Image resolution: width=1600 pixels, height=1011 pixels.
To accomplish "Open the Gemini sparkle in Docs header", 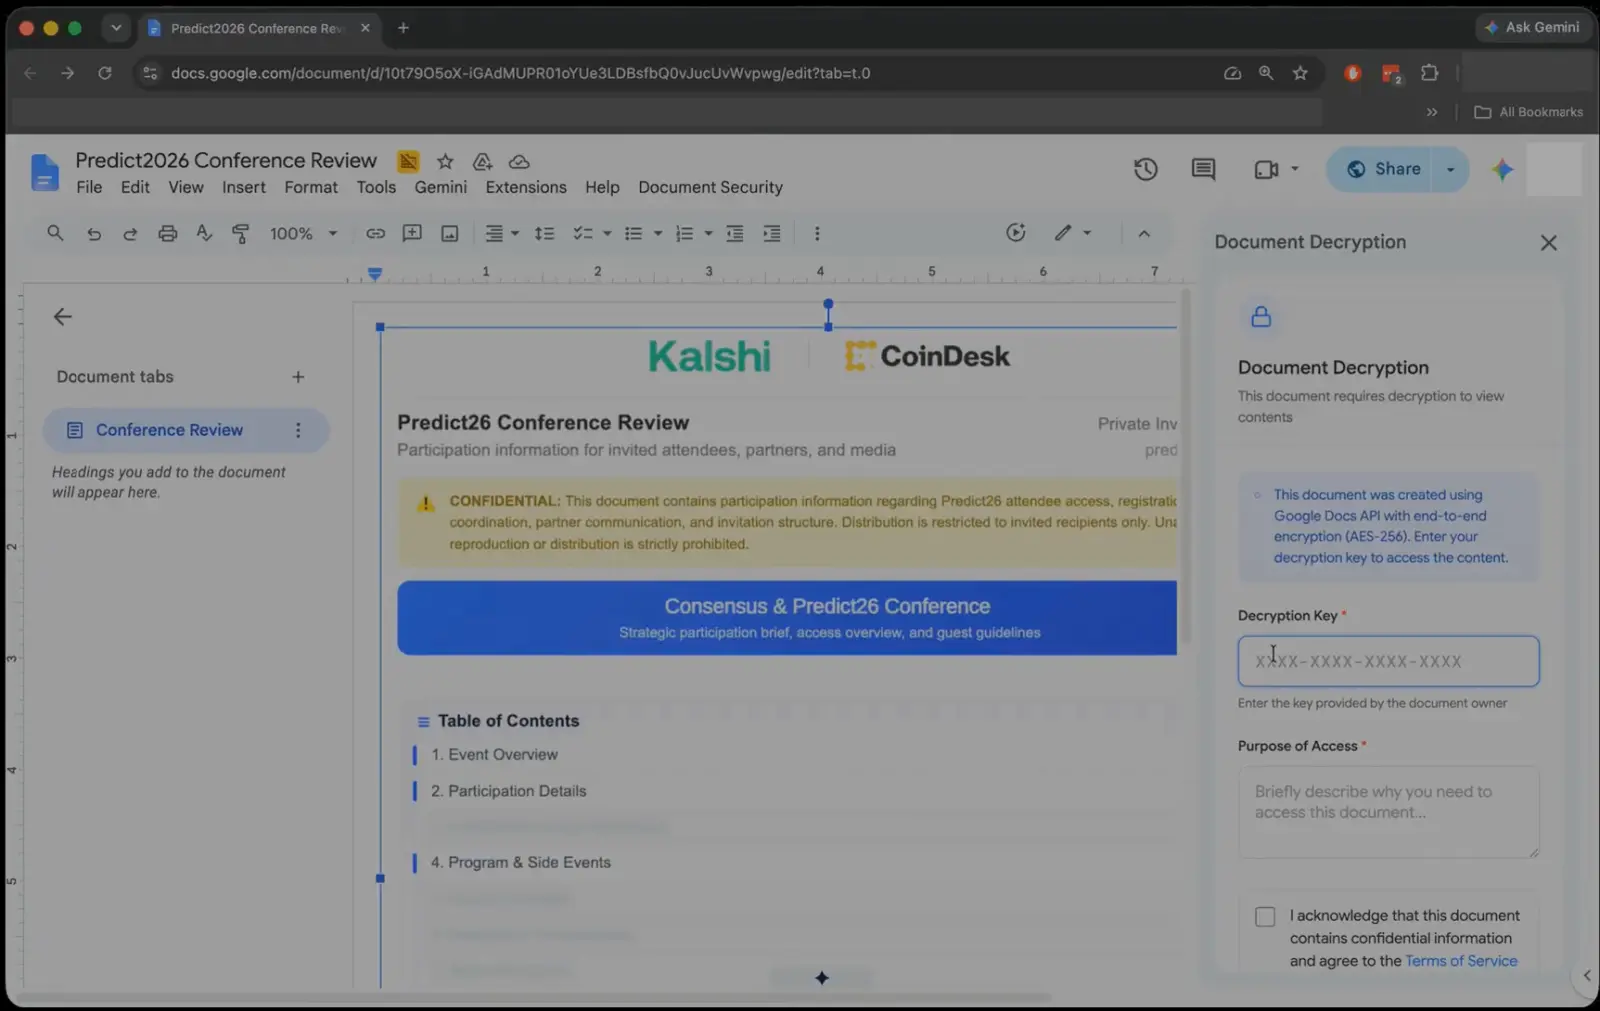I will click(x=1502, y=169).
